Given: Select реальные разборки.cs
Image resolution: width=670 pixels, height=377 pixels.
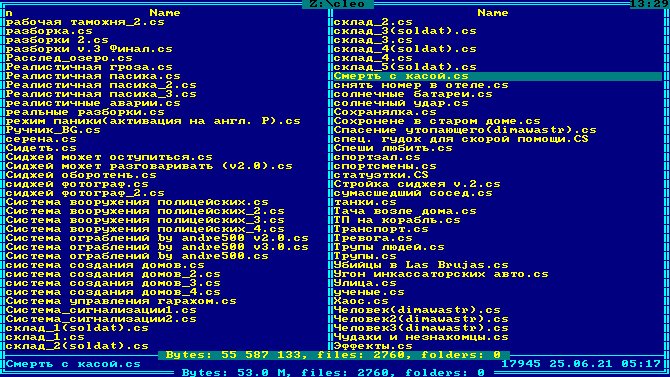Looking at the screenshot, I should click(x=85, y=112).
